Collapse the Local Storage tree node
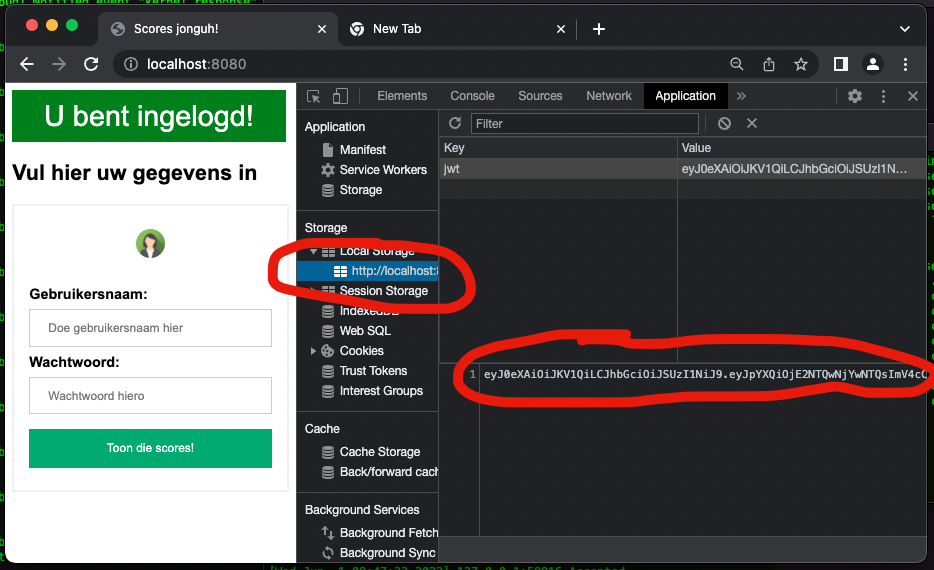The image size is (934, 570). click(x=313, y=251)
